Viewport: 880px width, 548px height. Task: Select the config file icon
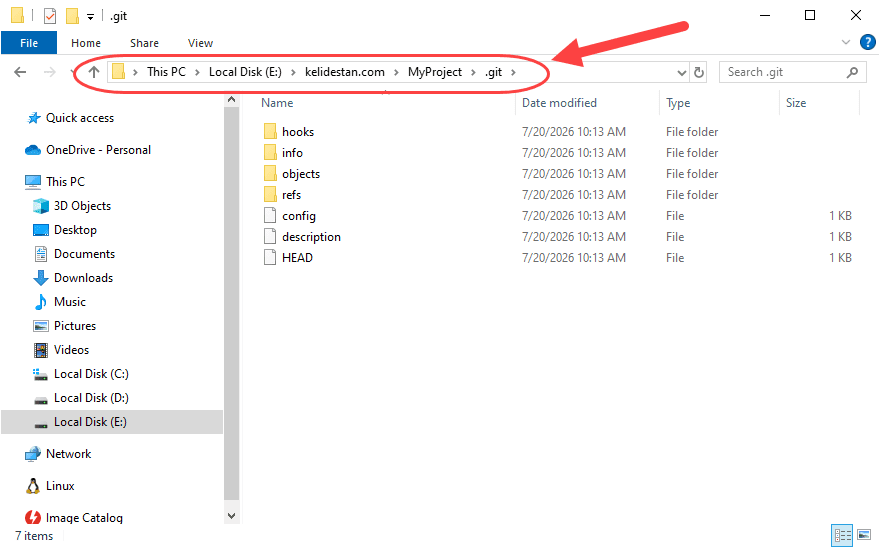click(x=270, y=216)
